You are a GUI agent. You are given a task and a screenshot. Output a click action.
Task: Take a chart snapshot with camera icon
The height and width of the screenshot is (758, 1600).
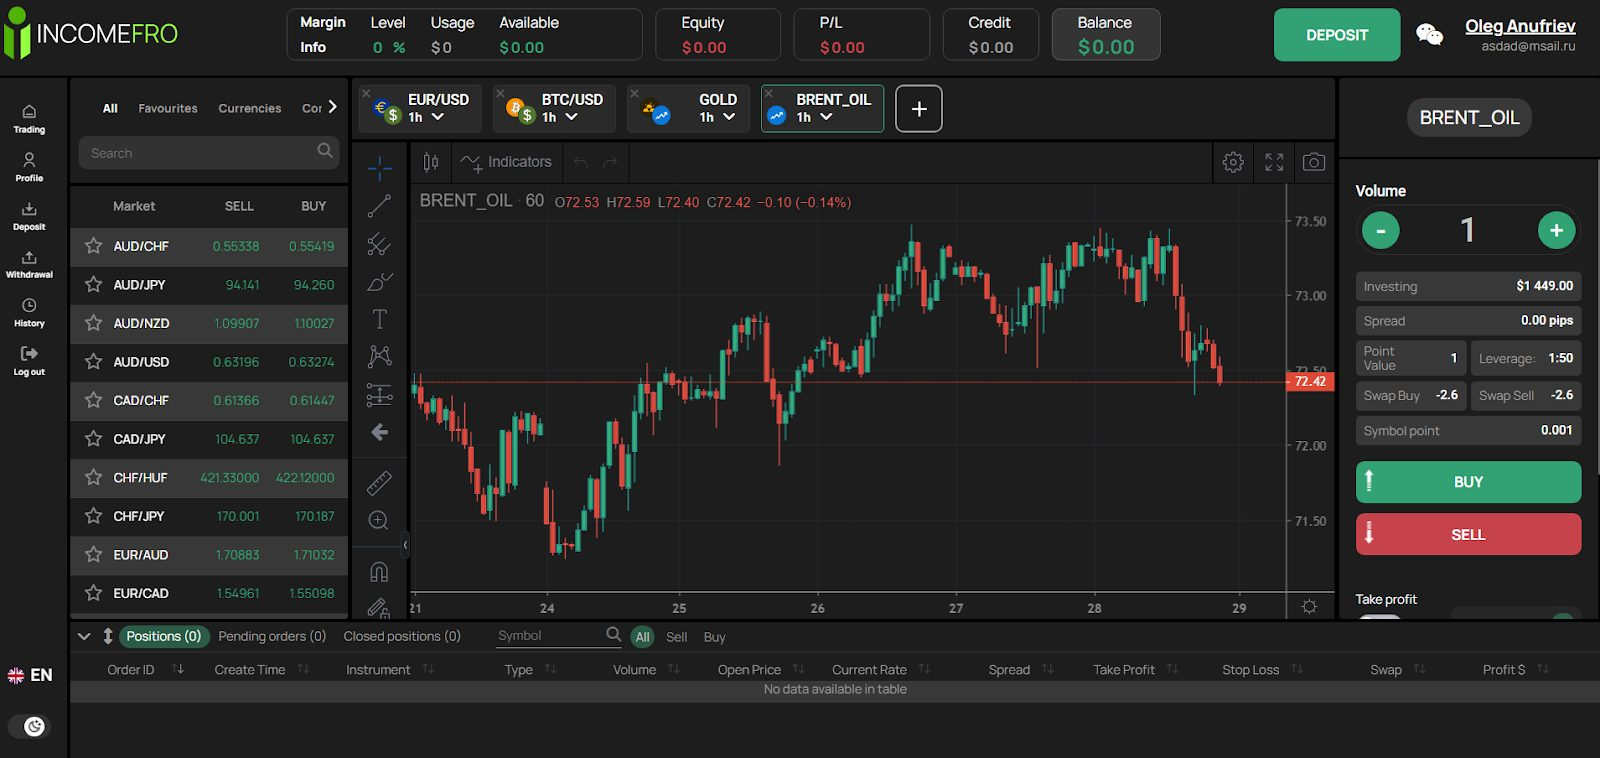click(1314, 162)
